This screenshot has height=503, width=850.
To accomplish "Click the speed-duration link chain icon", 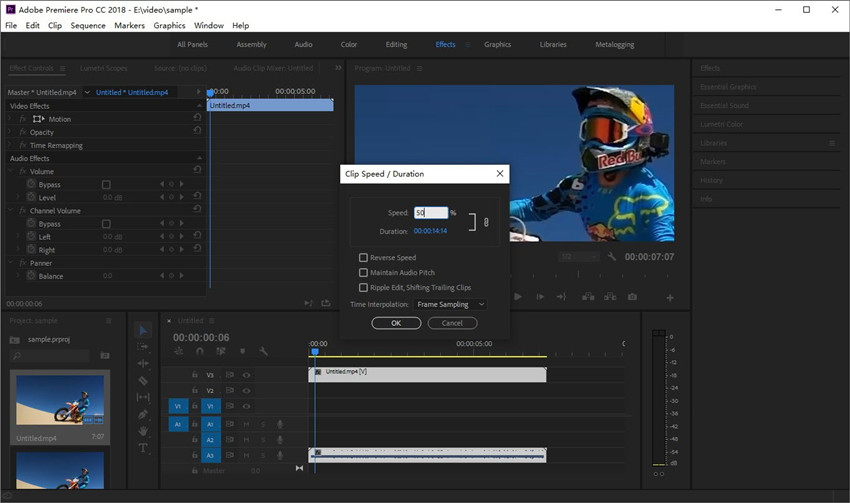I will click(x=486, y=222).
